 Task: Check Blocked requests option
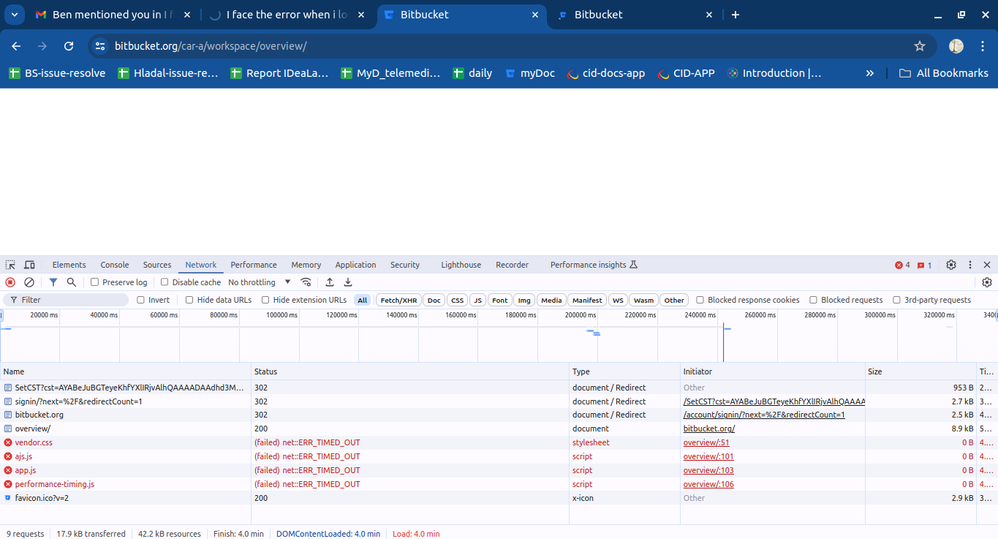click(x=813, y=300)
